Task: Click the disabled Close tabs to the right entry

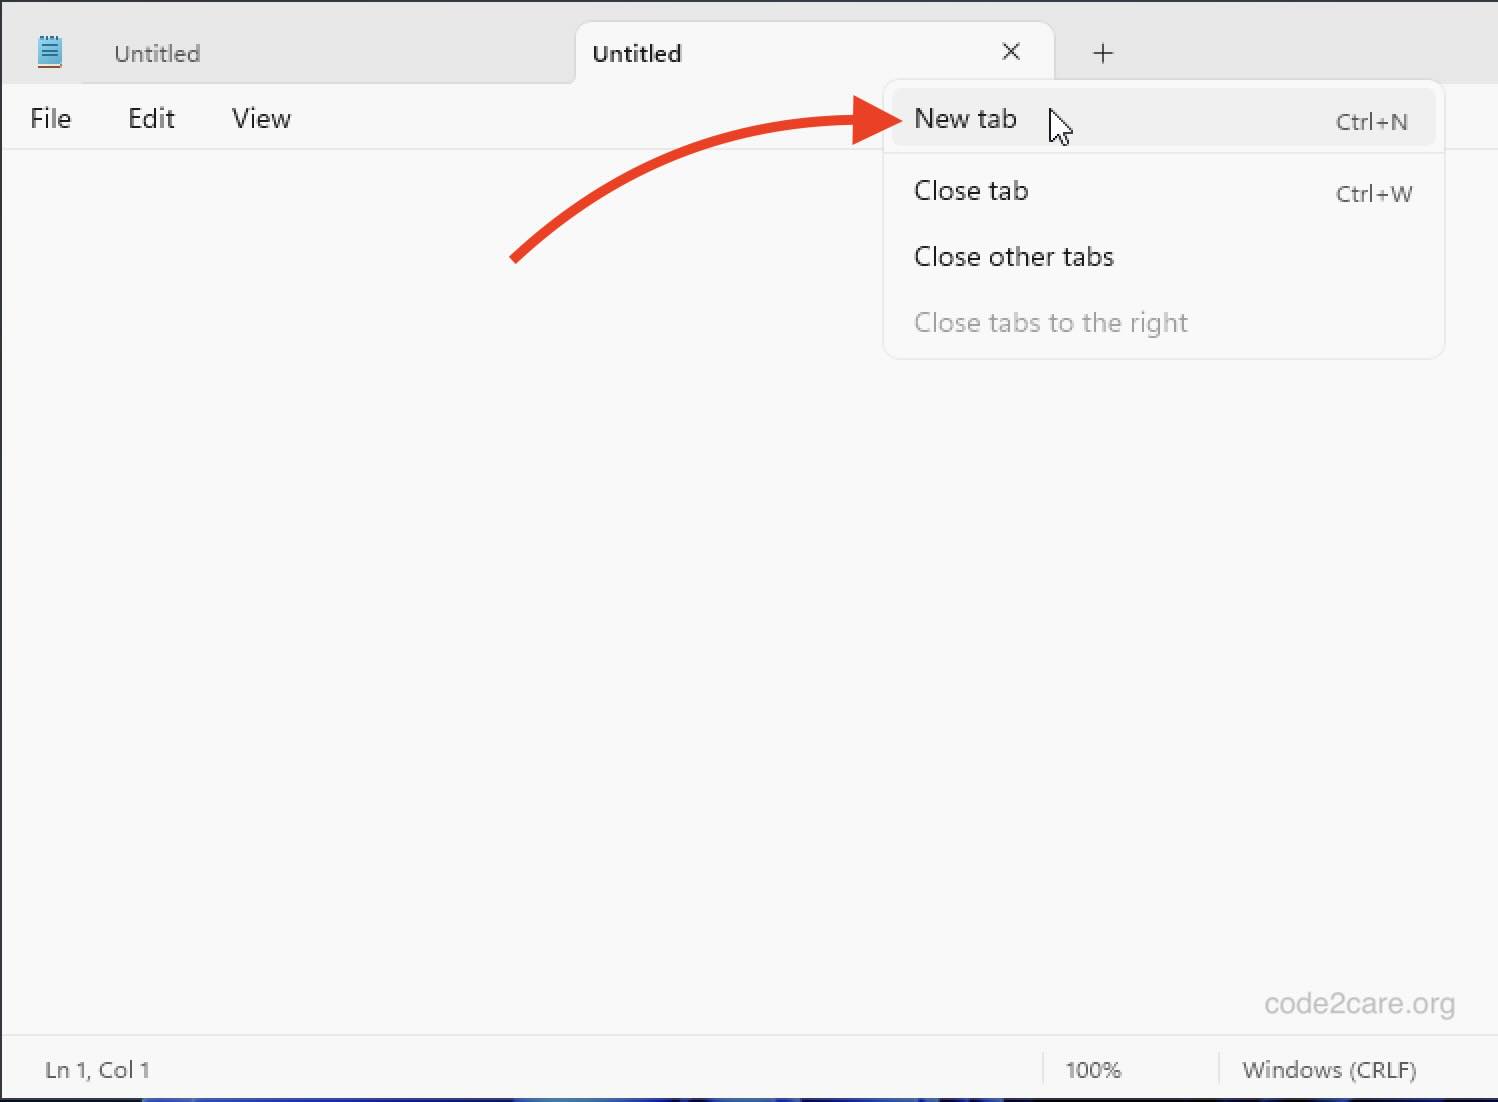Action: [1050, 322]
